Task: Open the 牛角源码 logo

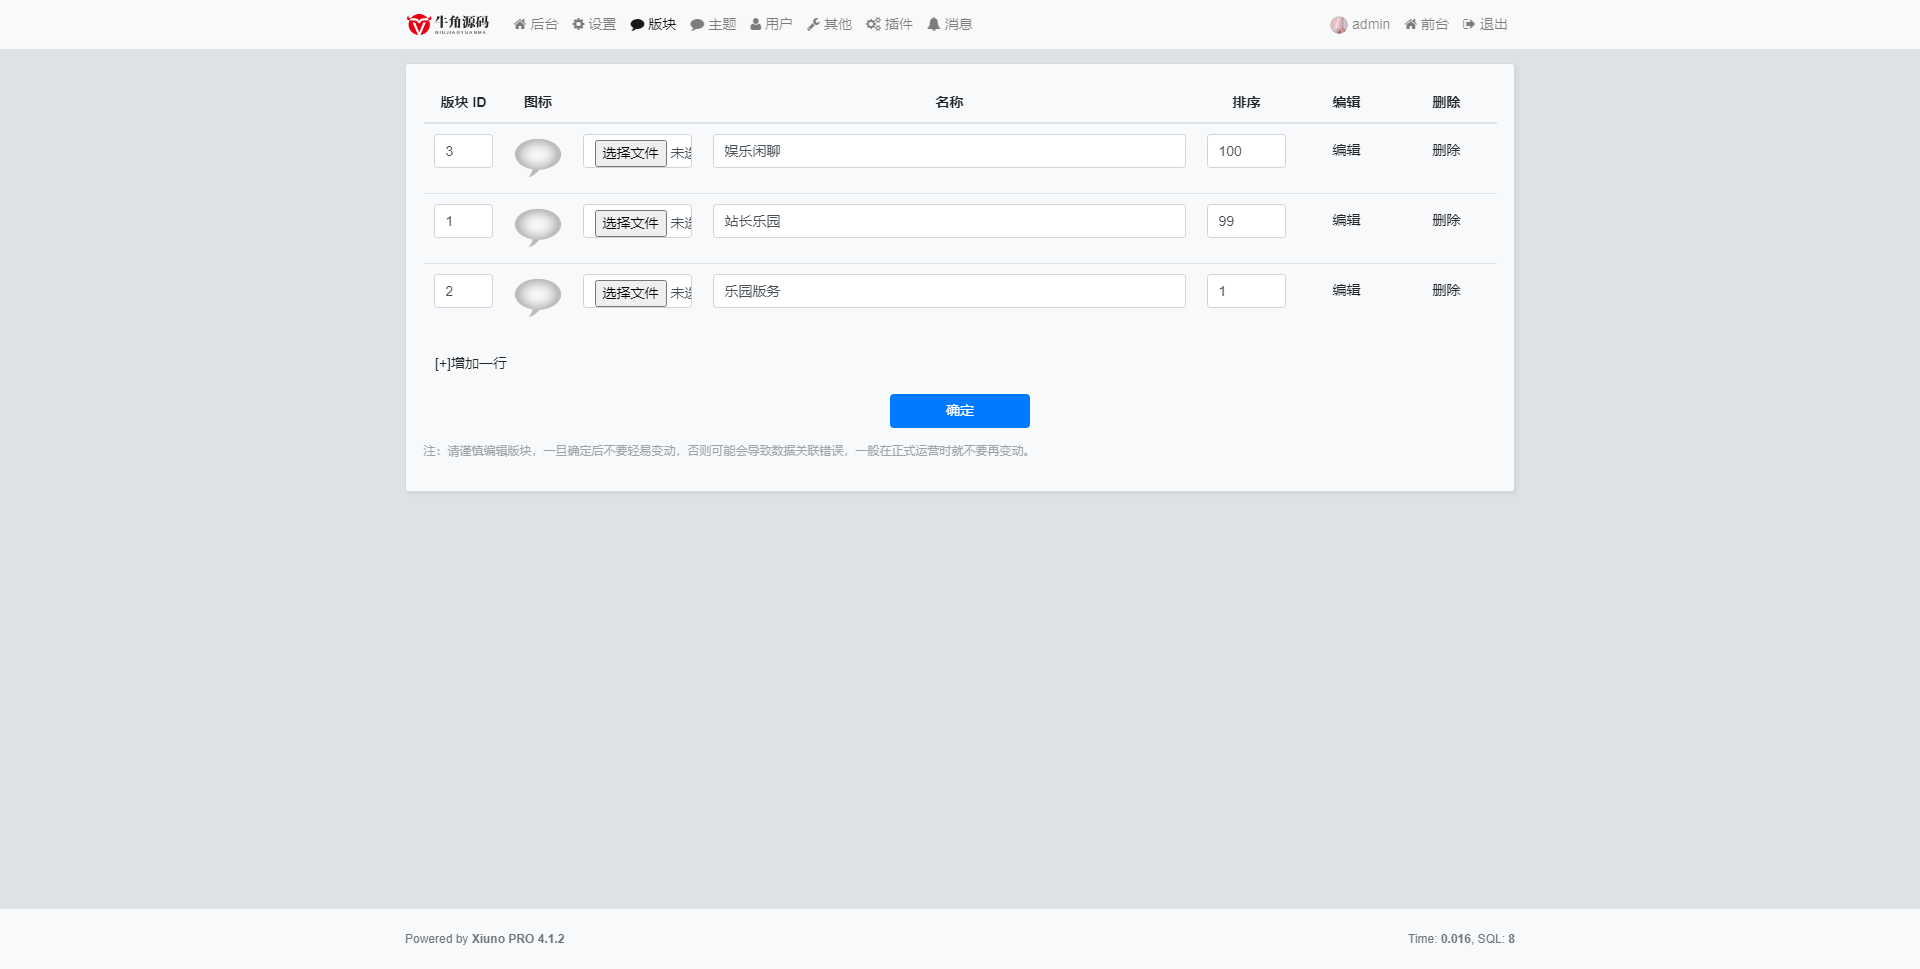Action: tap(446, 24)
